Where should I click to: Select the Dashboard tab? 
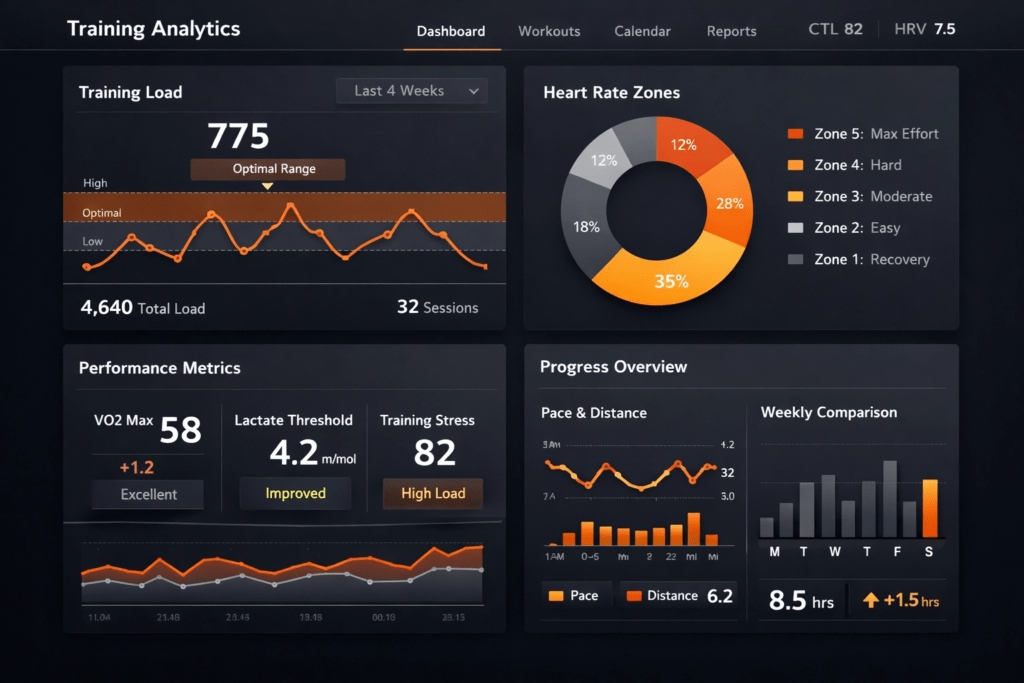click(451, 31)
